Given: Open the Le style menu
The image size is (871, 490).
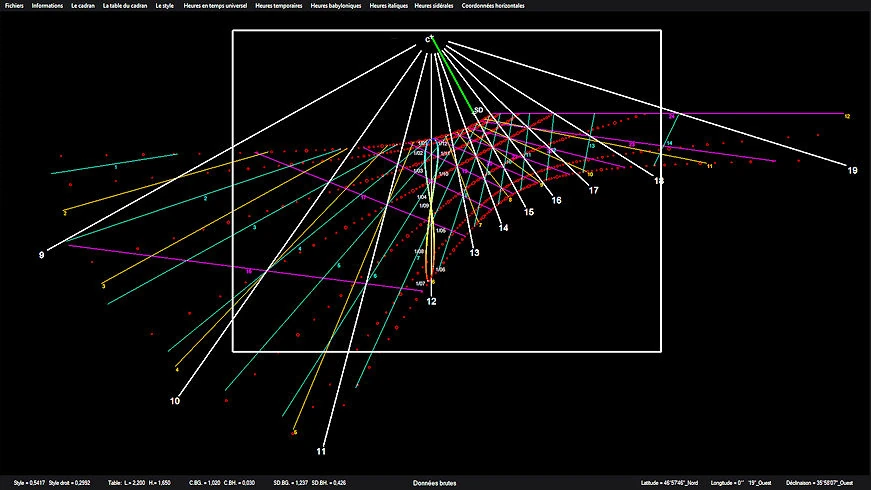Looking at the screenshot, I should 165,6.
